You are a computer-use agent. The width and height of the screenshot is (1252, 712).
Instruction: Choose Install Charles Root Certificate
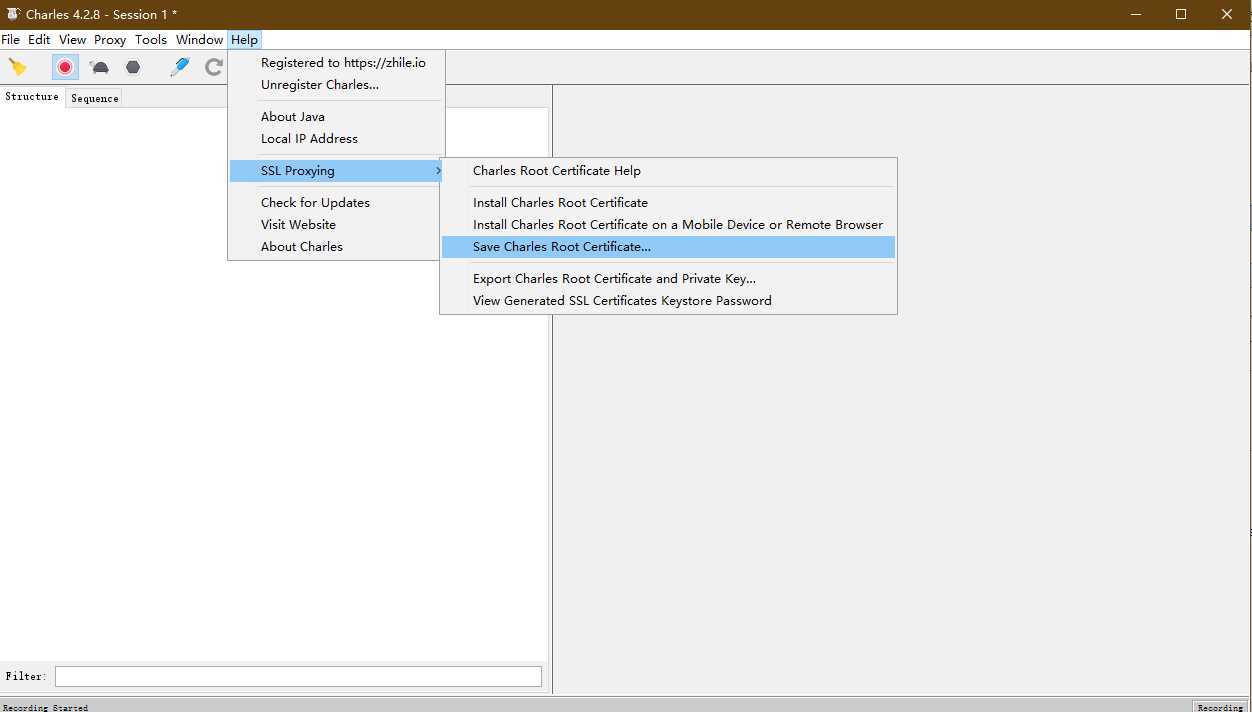tap(668, 203)
